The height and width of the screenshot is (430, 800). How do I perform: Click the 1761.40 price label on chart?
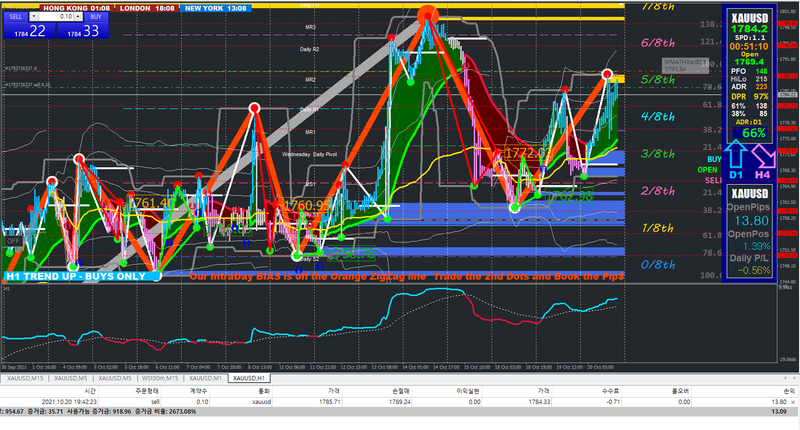click(x=149, y=203)
